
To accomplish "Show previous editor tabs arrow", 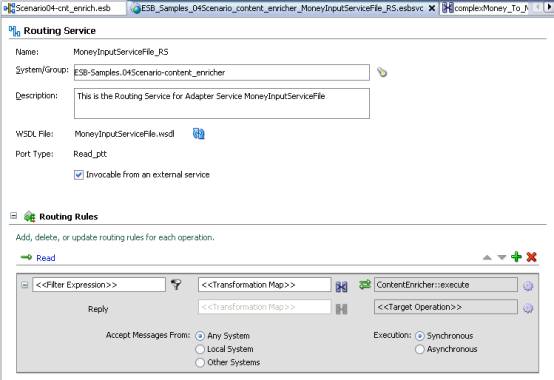I will tap(537, 7).
